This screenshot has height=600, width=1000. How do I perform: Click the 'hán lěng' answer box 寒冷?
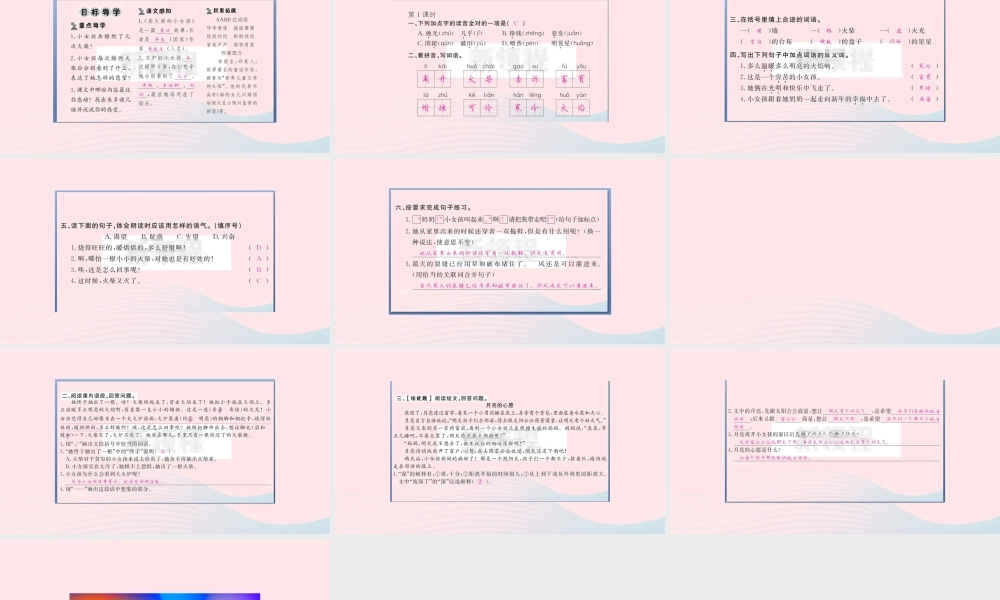pyautogui.click(x=527, y=108)
